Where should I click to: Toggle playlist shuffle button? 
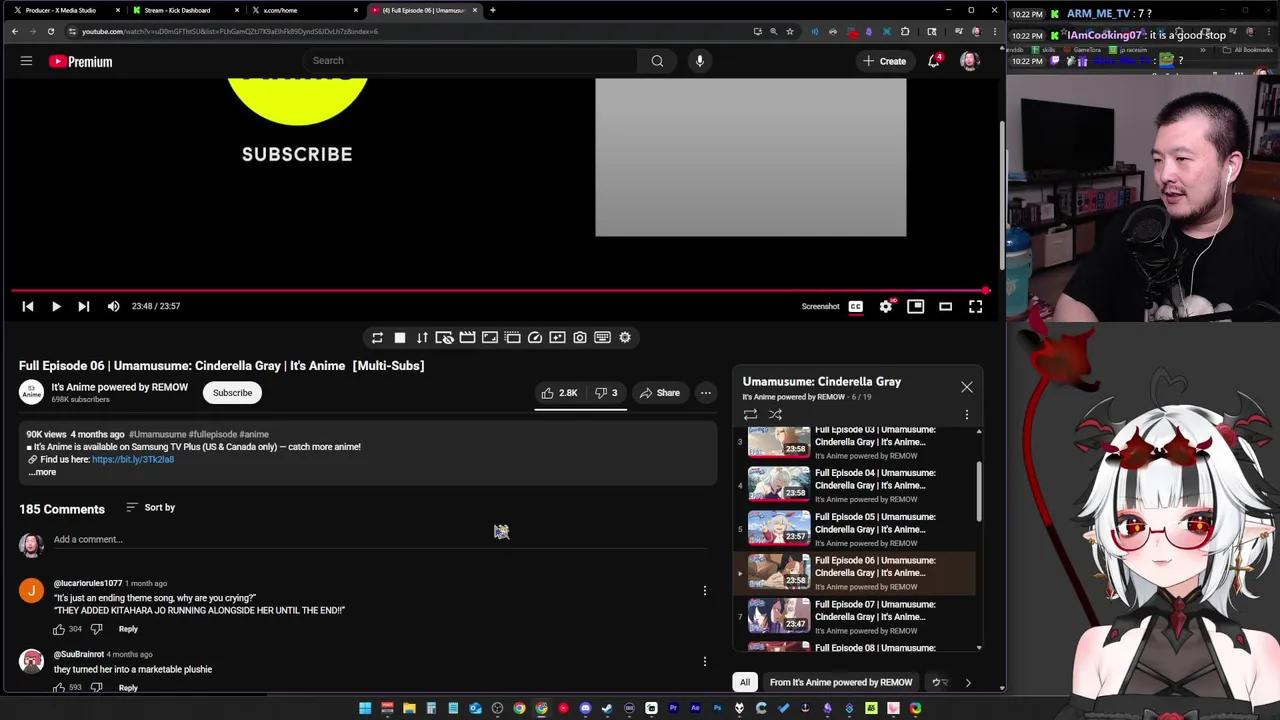pos(775,414)
